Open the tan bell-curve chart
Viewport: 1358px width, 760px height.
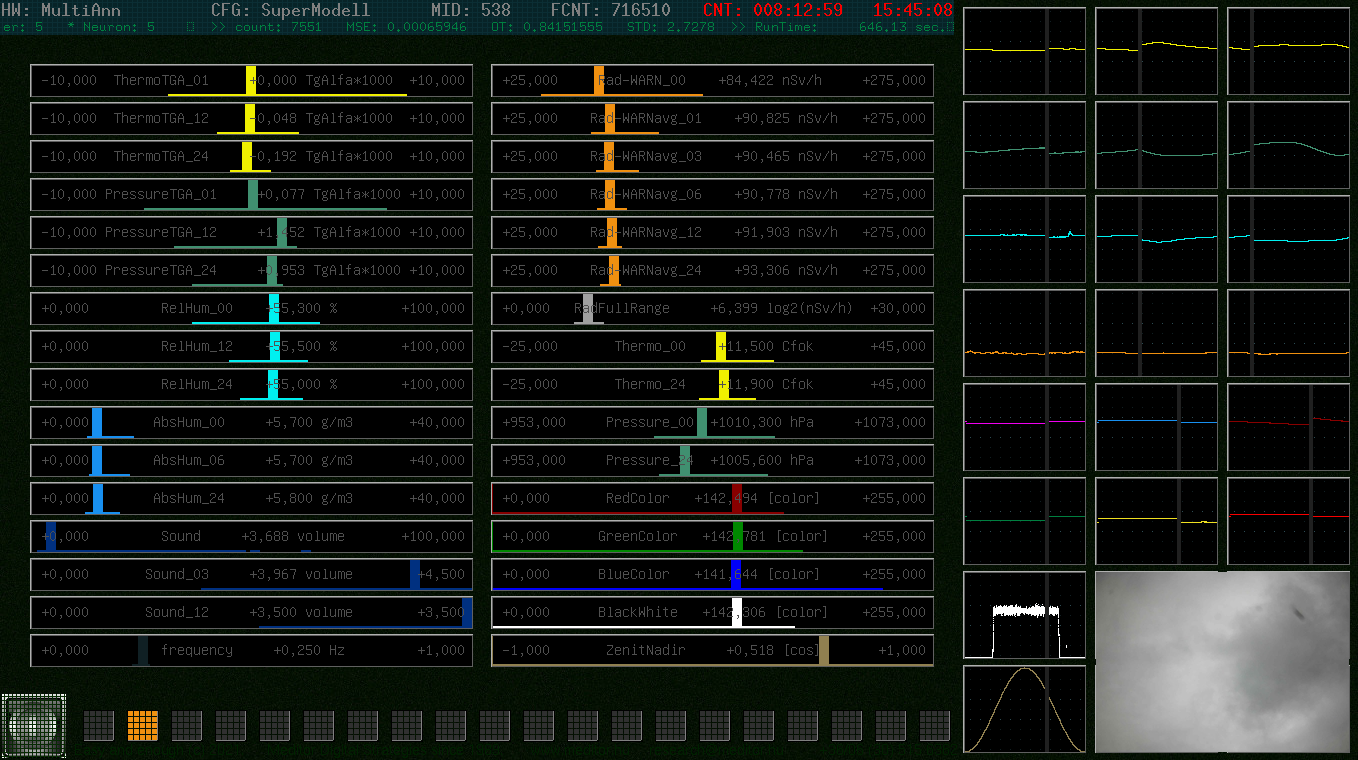(x=1025, y=709)
